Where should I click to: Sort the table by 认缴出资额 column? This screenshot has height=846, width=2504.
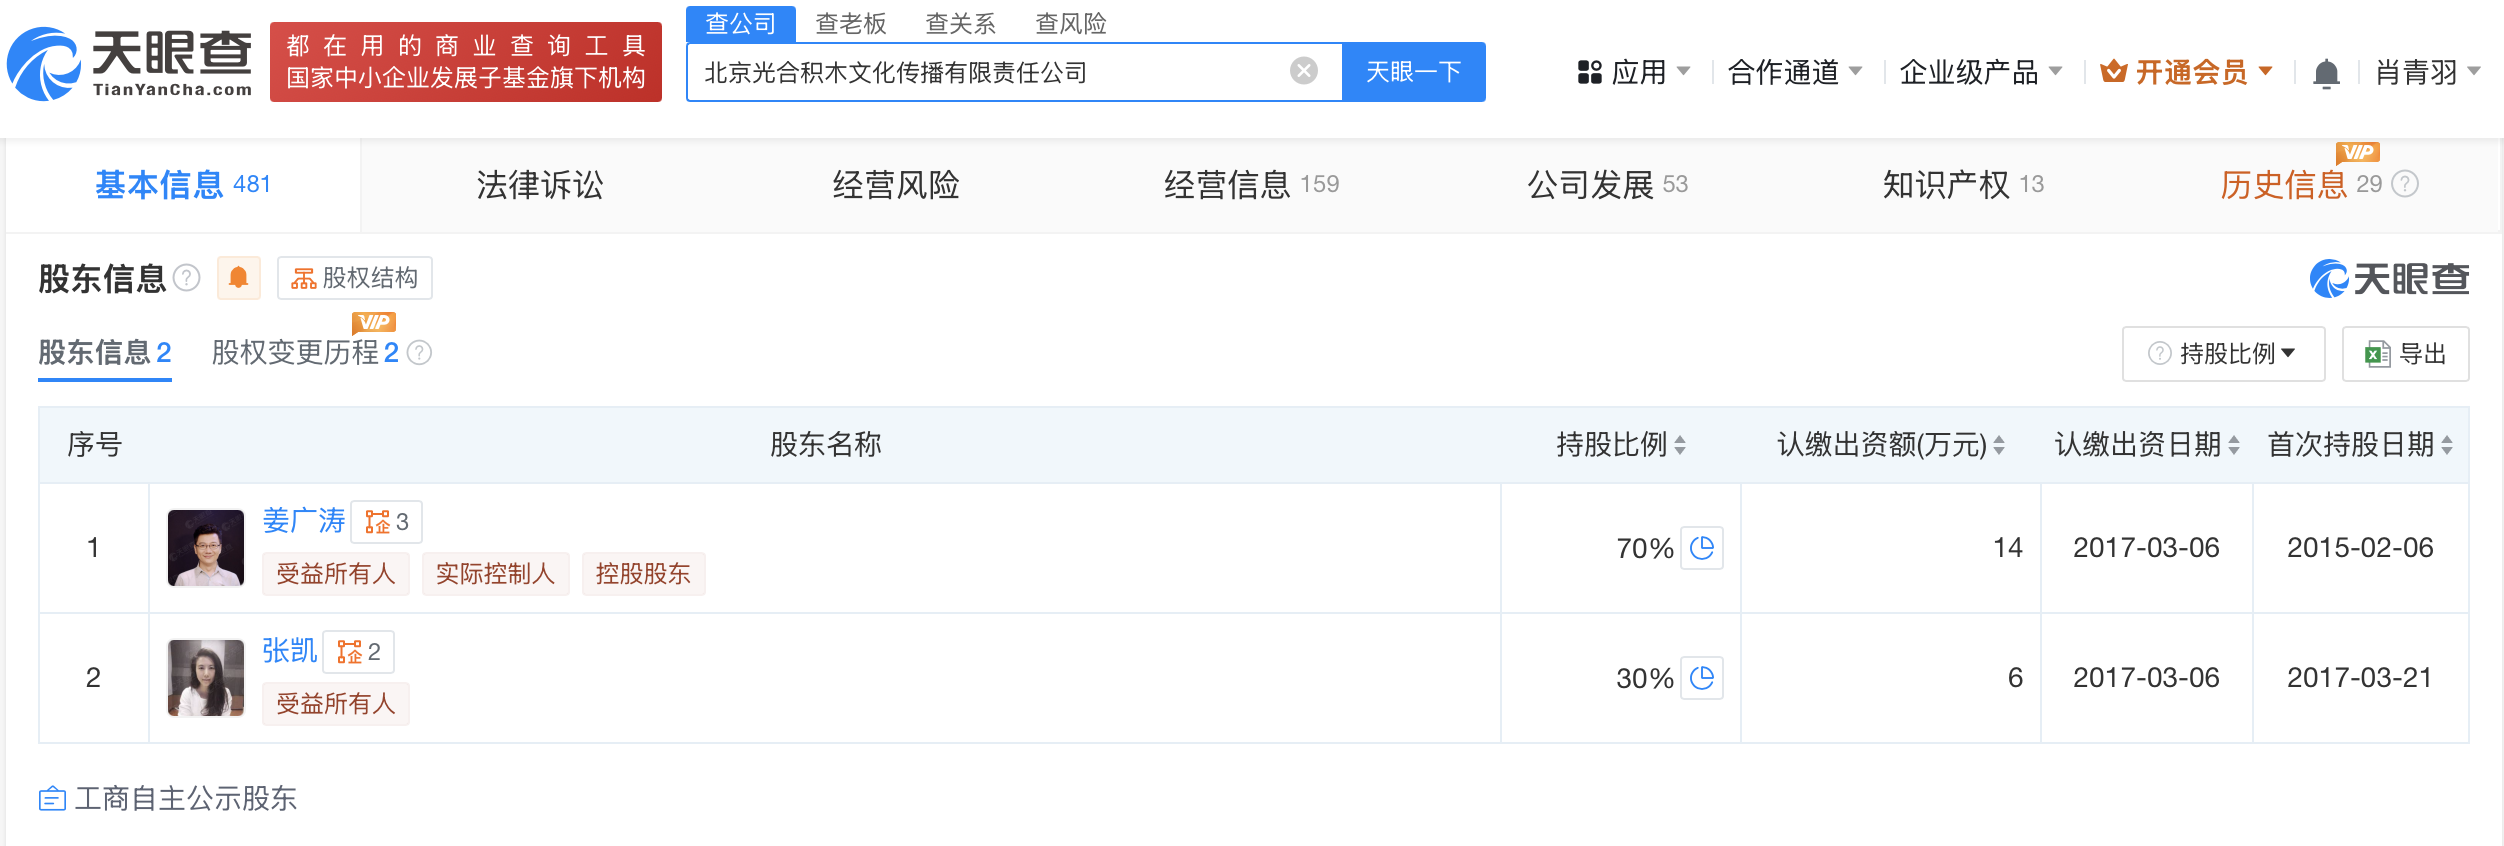(x=1998, y=445)
